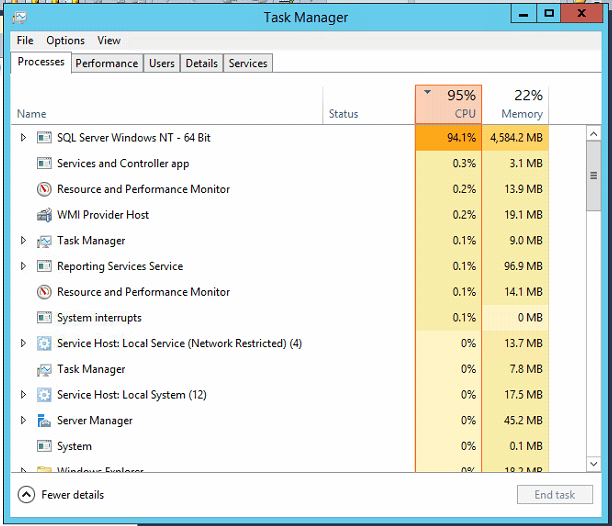Screen dimensions: 612x526
Task: Open the View menu
Action: pos(109,40)
